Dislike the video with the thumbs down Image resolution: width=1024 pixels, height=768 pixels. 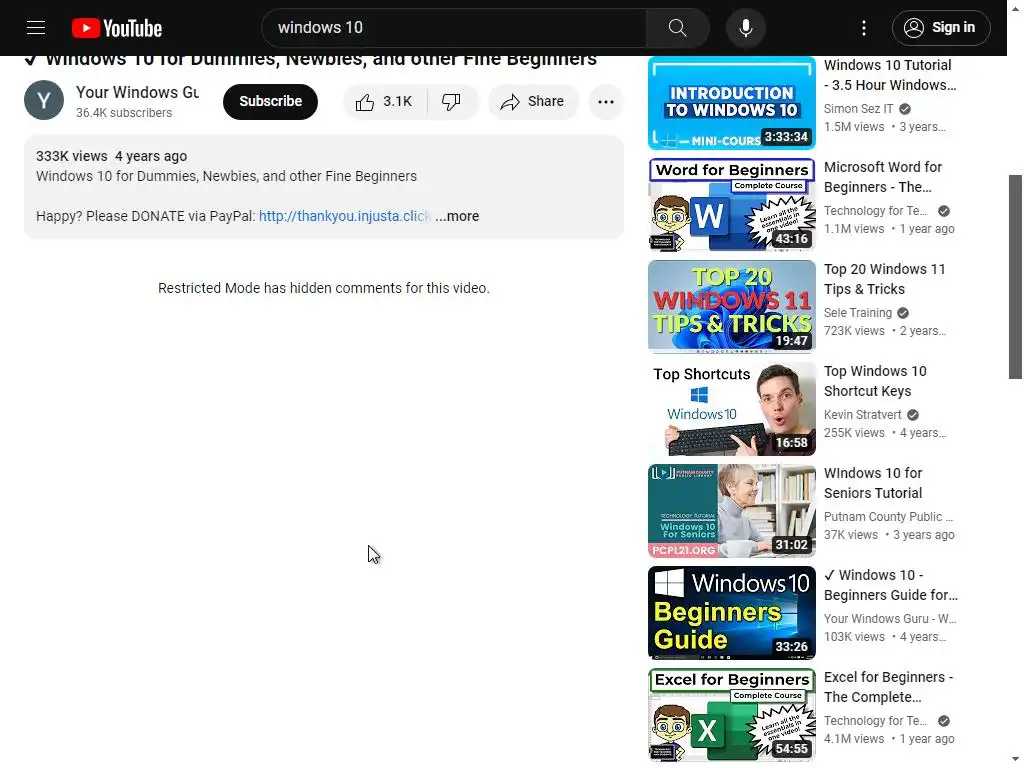pyautogui.click(x=452, y=102)
